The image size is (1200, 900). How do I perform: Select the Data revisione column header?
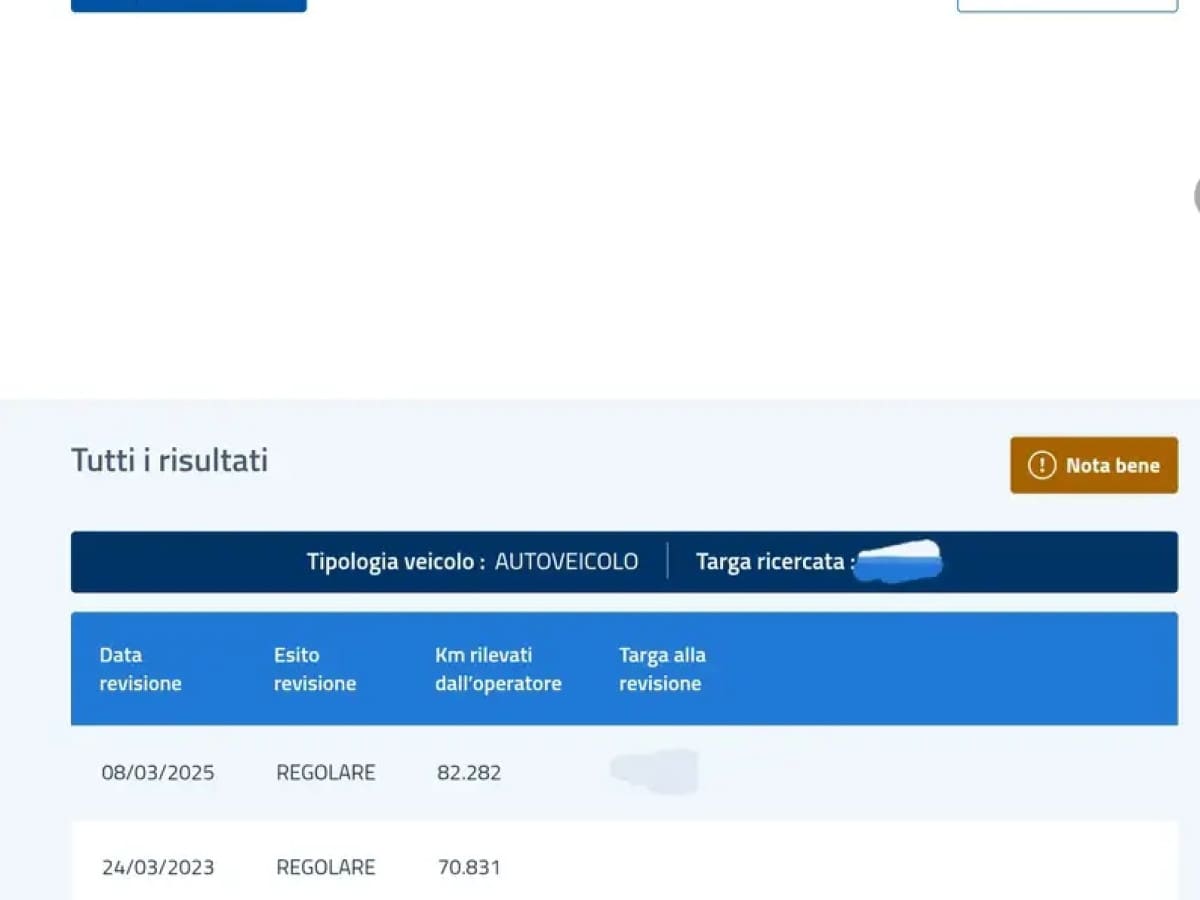click(140, 669)
